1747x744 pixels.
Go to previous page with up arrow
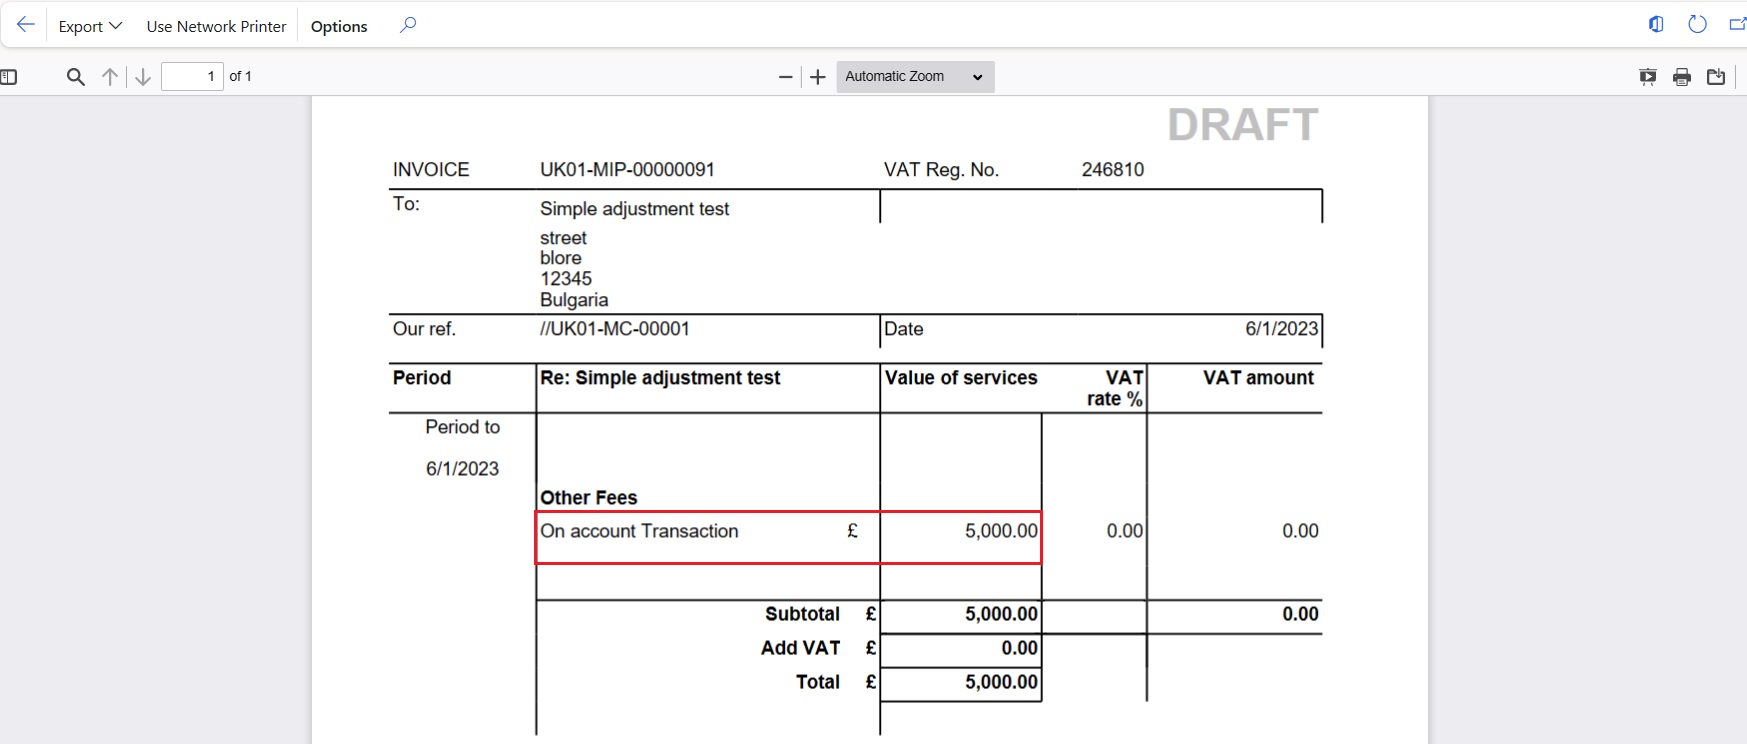click(110, 77)
